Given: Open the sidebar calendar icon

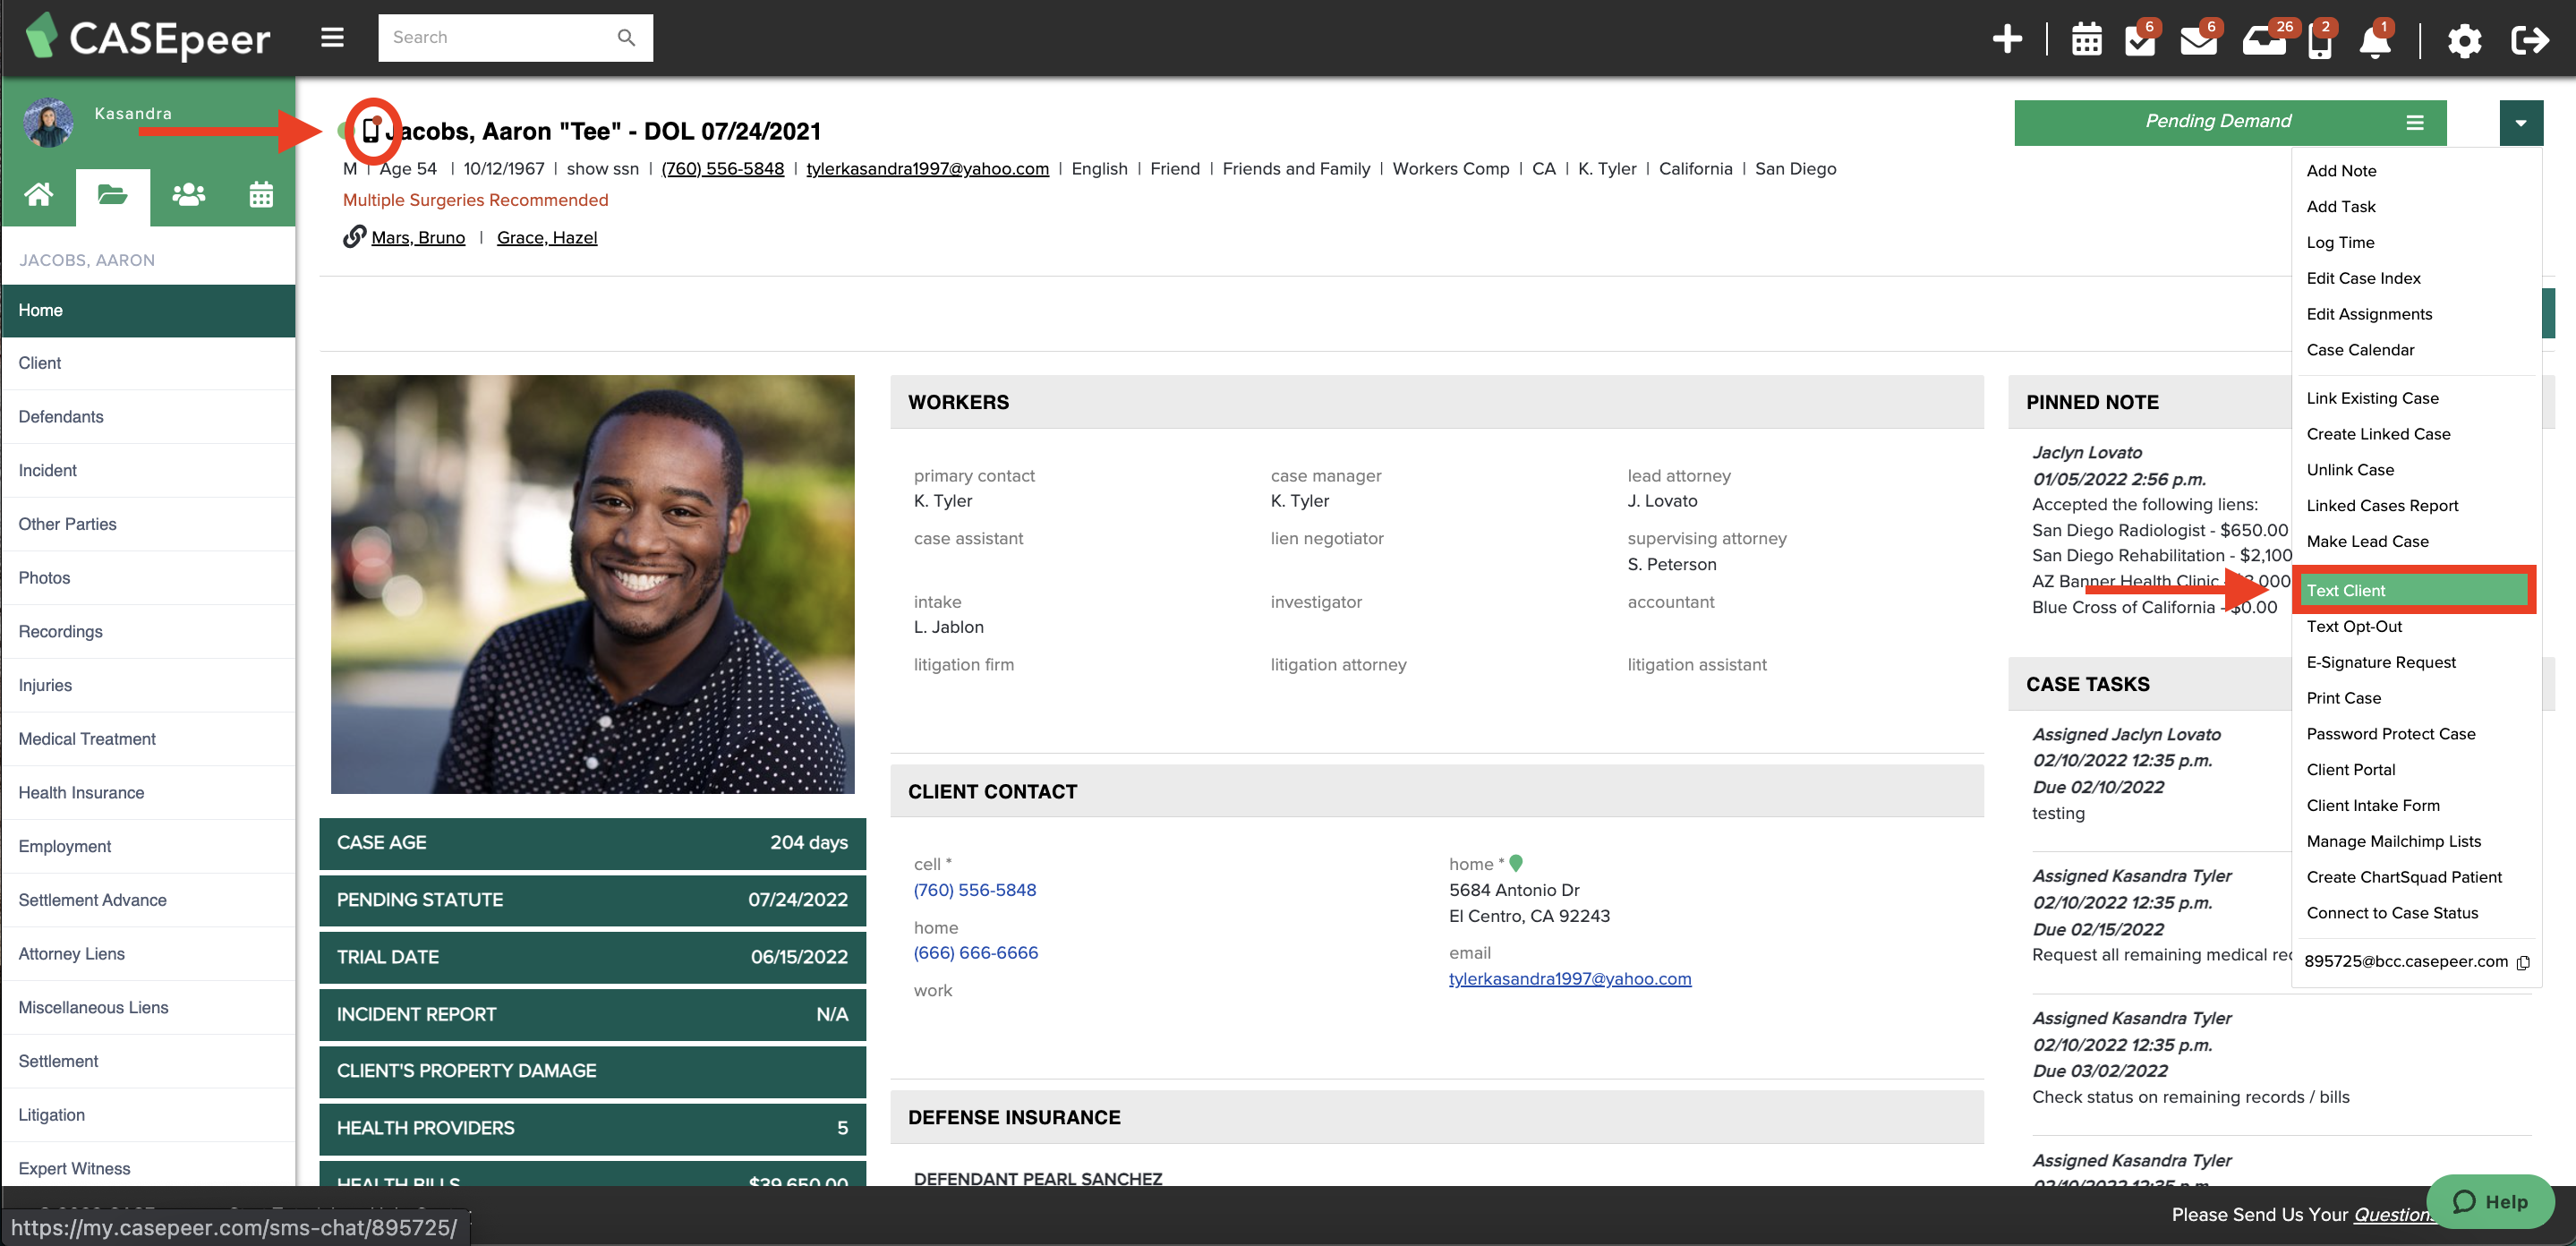Looking at the screenshot, I should pyautogui.click(x=261, y=194).
